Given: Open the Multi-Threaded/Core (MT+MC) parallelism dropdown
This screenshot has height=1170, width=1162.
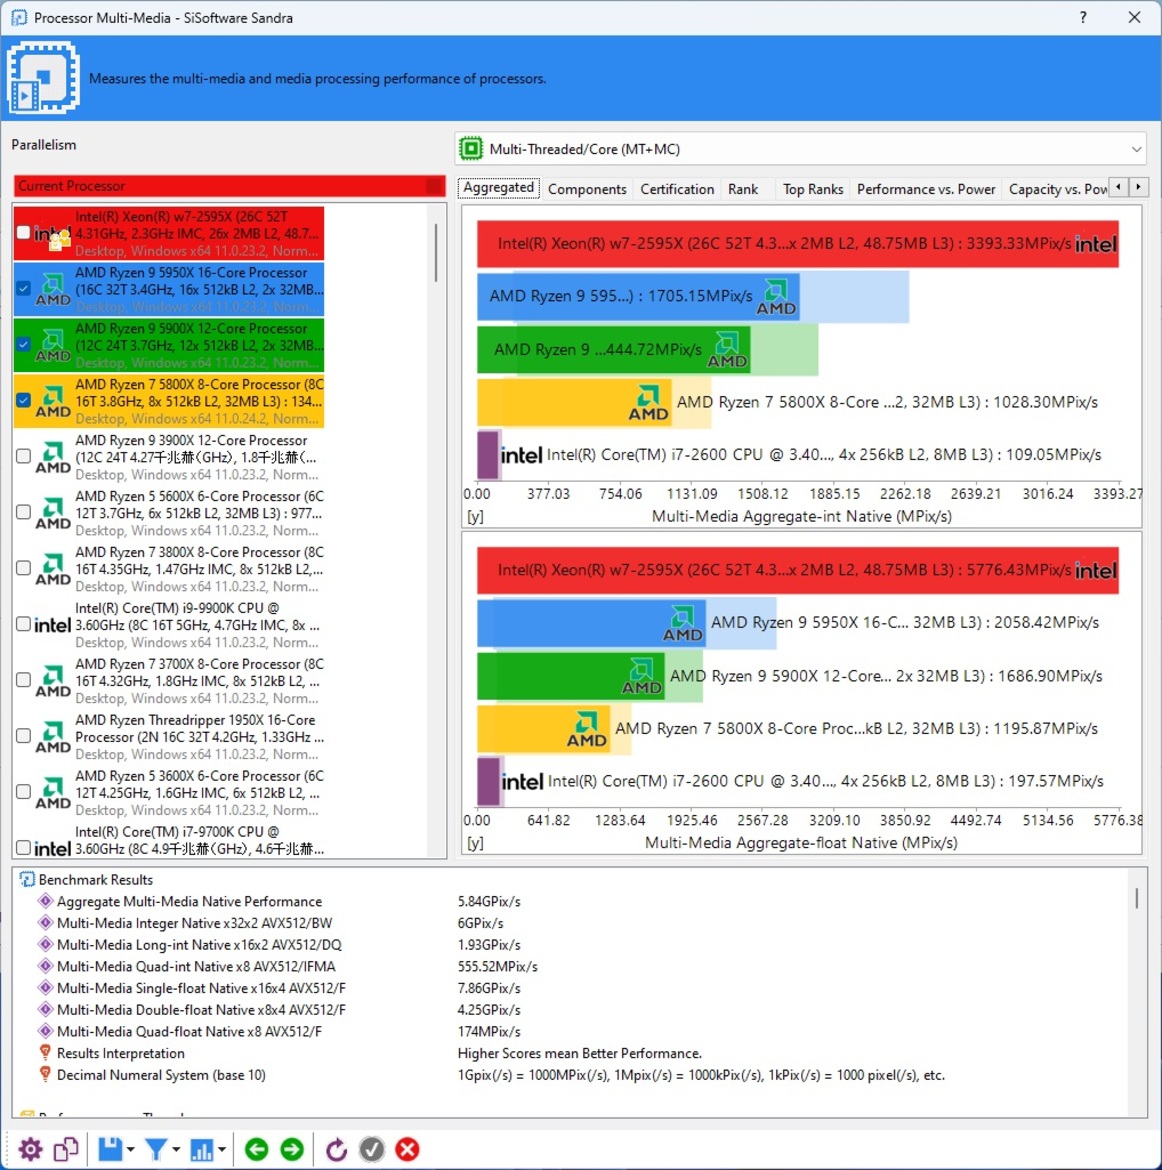Looking at the screenshot, I should click(x=800, y=148).
